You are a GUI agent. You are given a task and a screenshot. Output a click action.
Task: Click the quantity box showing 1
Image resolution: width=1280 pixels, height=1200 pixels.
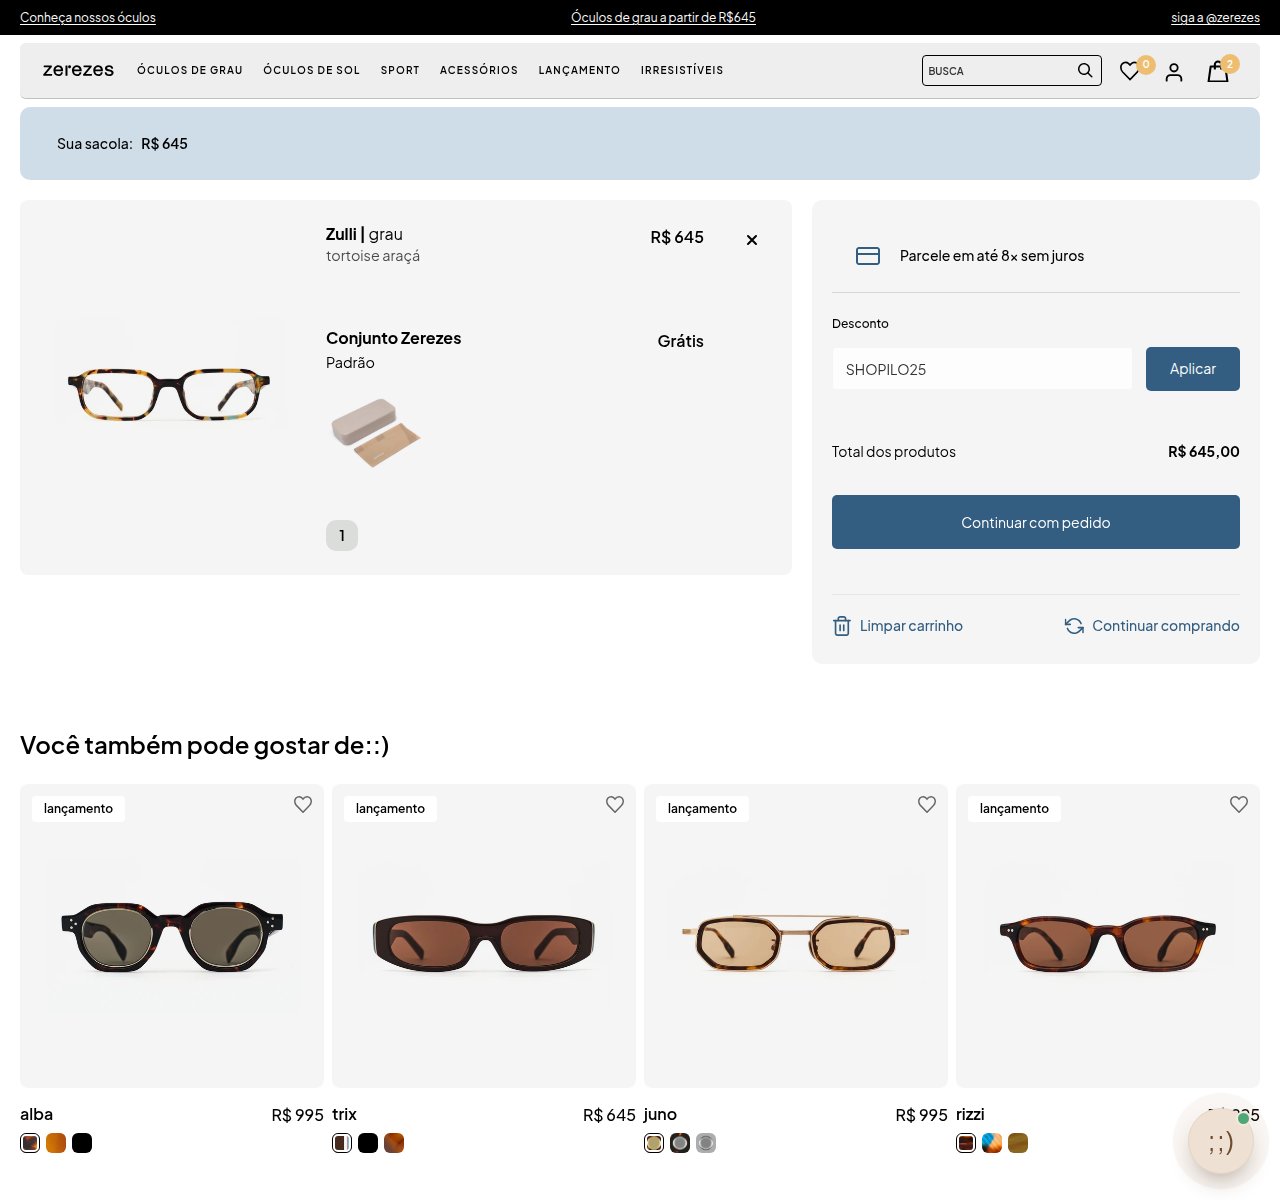tap(342, 536)
